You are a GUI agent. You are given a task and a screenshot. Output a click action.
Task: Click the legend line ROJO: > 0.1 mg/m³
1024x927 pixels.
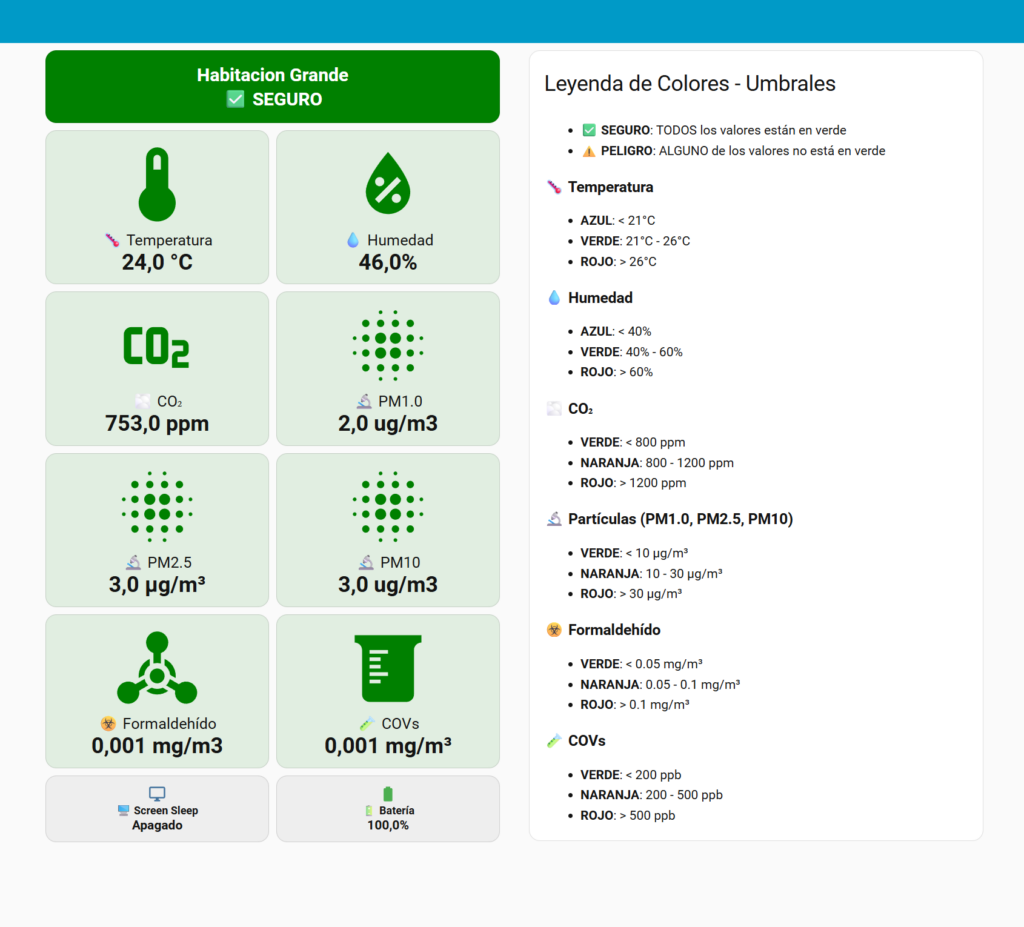pos(635,705)
